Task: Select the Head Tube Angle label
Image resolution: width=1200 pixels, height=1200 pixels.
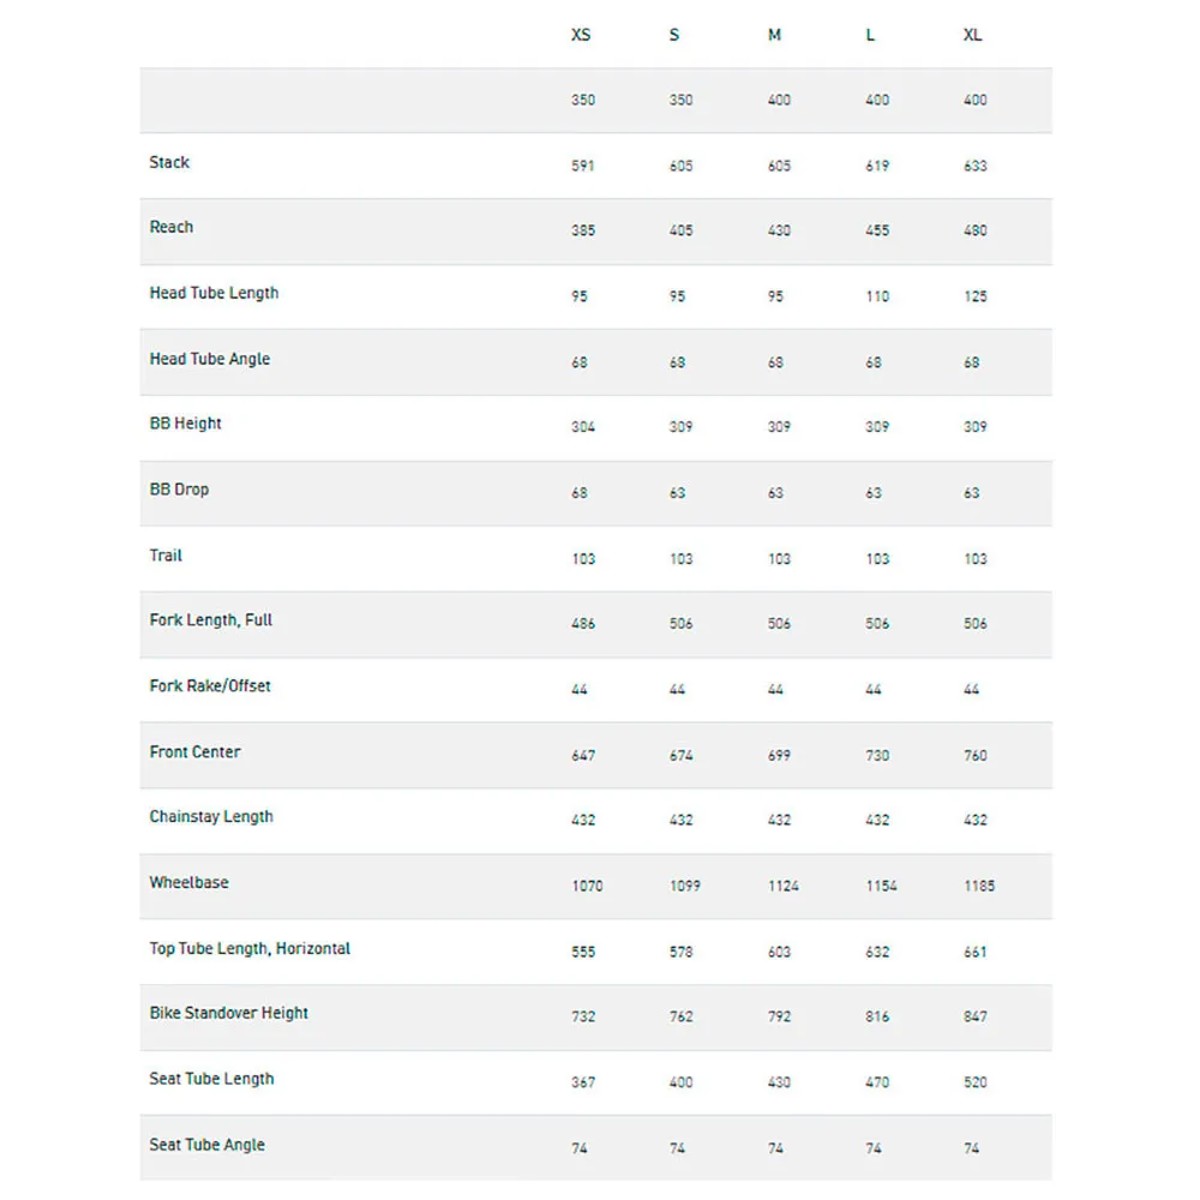Action: click(210, 359)
